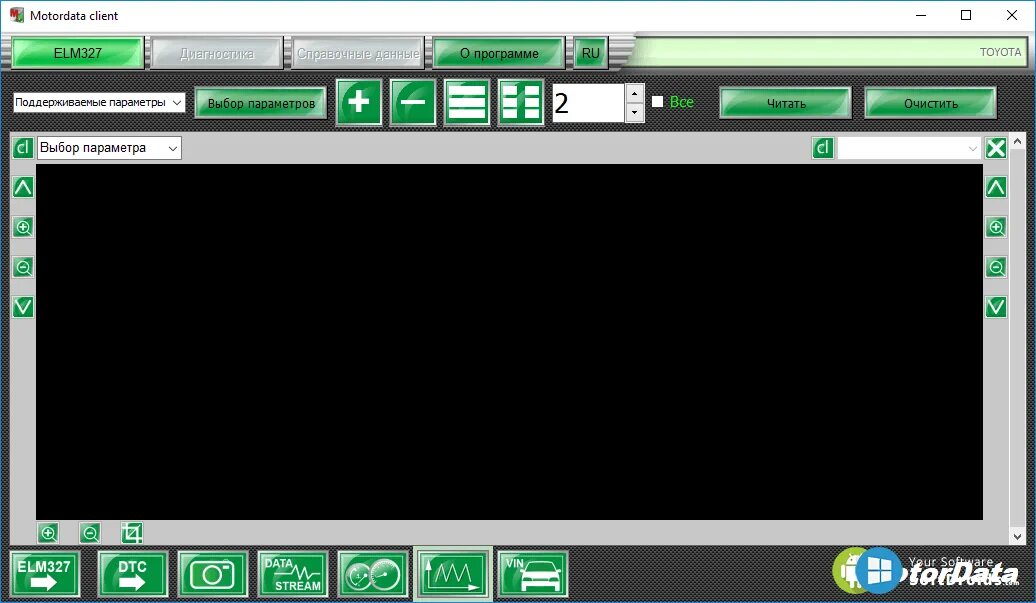Viewport: 1036px width, 603px height.
Task: Open ELM327 connection arrow icon in bottom bar
Action: point(45,574)
